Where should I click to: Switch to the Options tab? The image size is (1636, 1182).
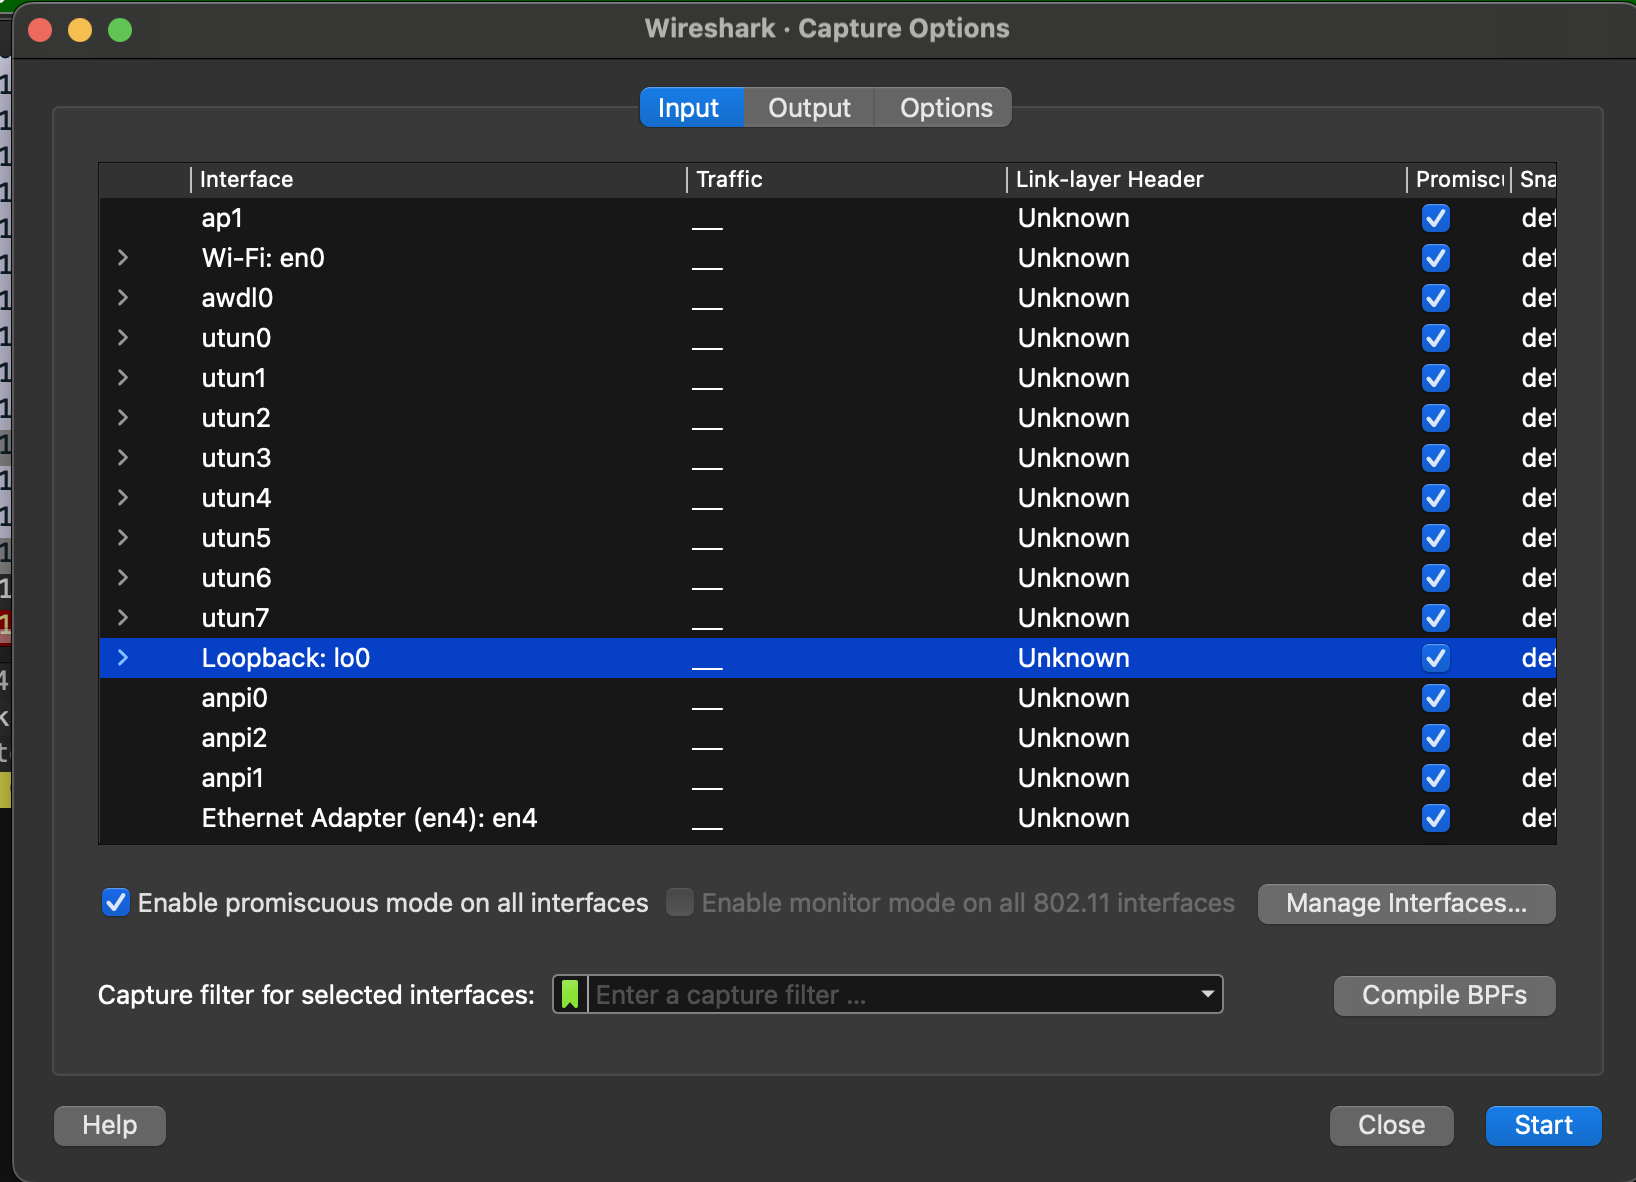[945, 107]
